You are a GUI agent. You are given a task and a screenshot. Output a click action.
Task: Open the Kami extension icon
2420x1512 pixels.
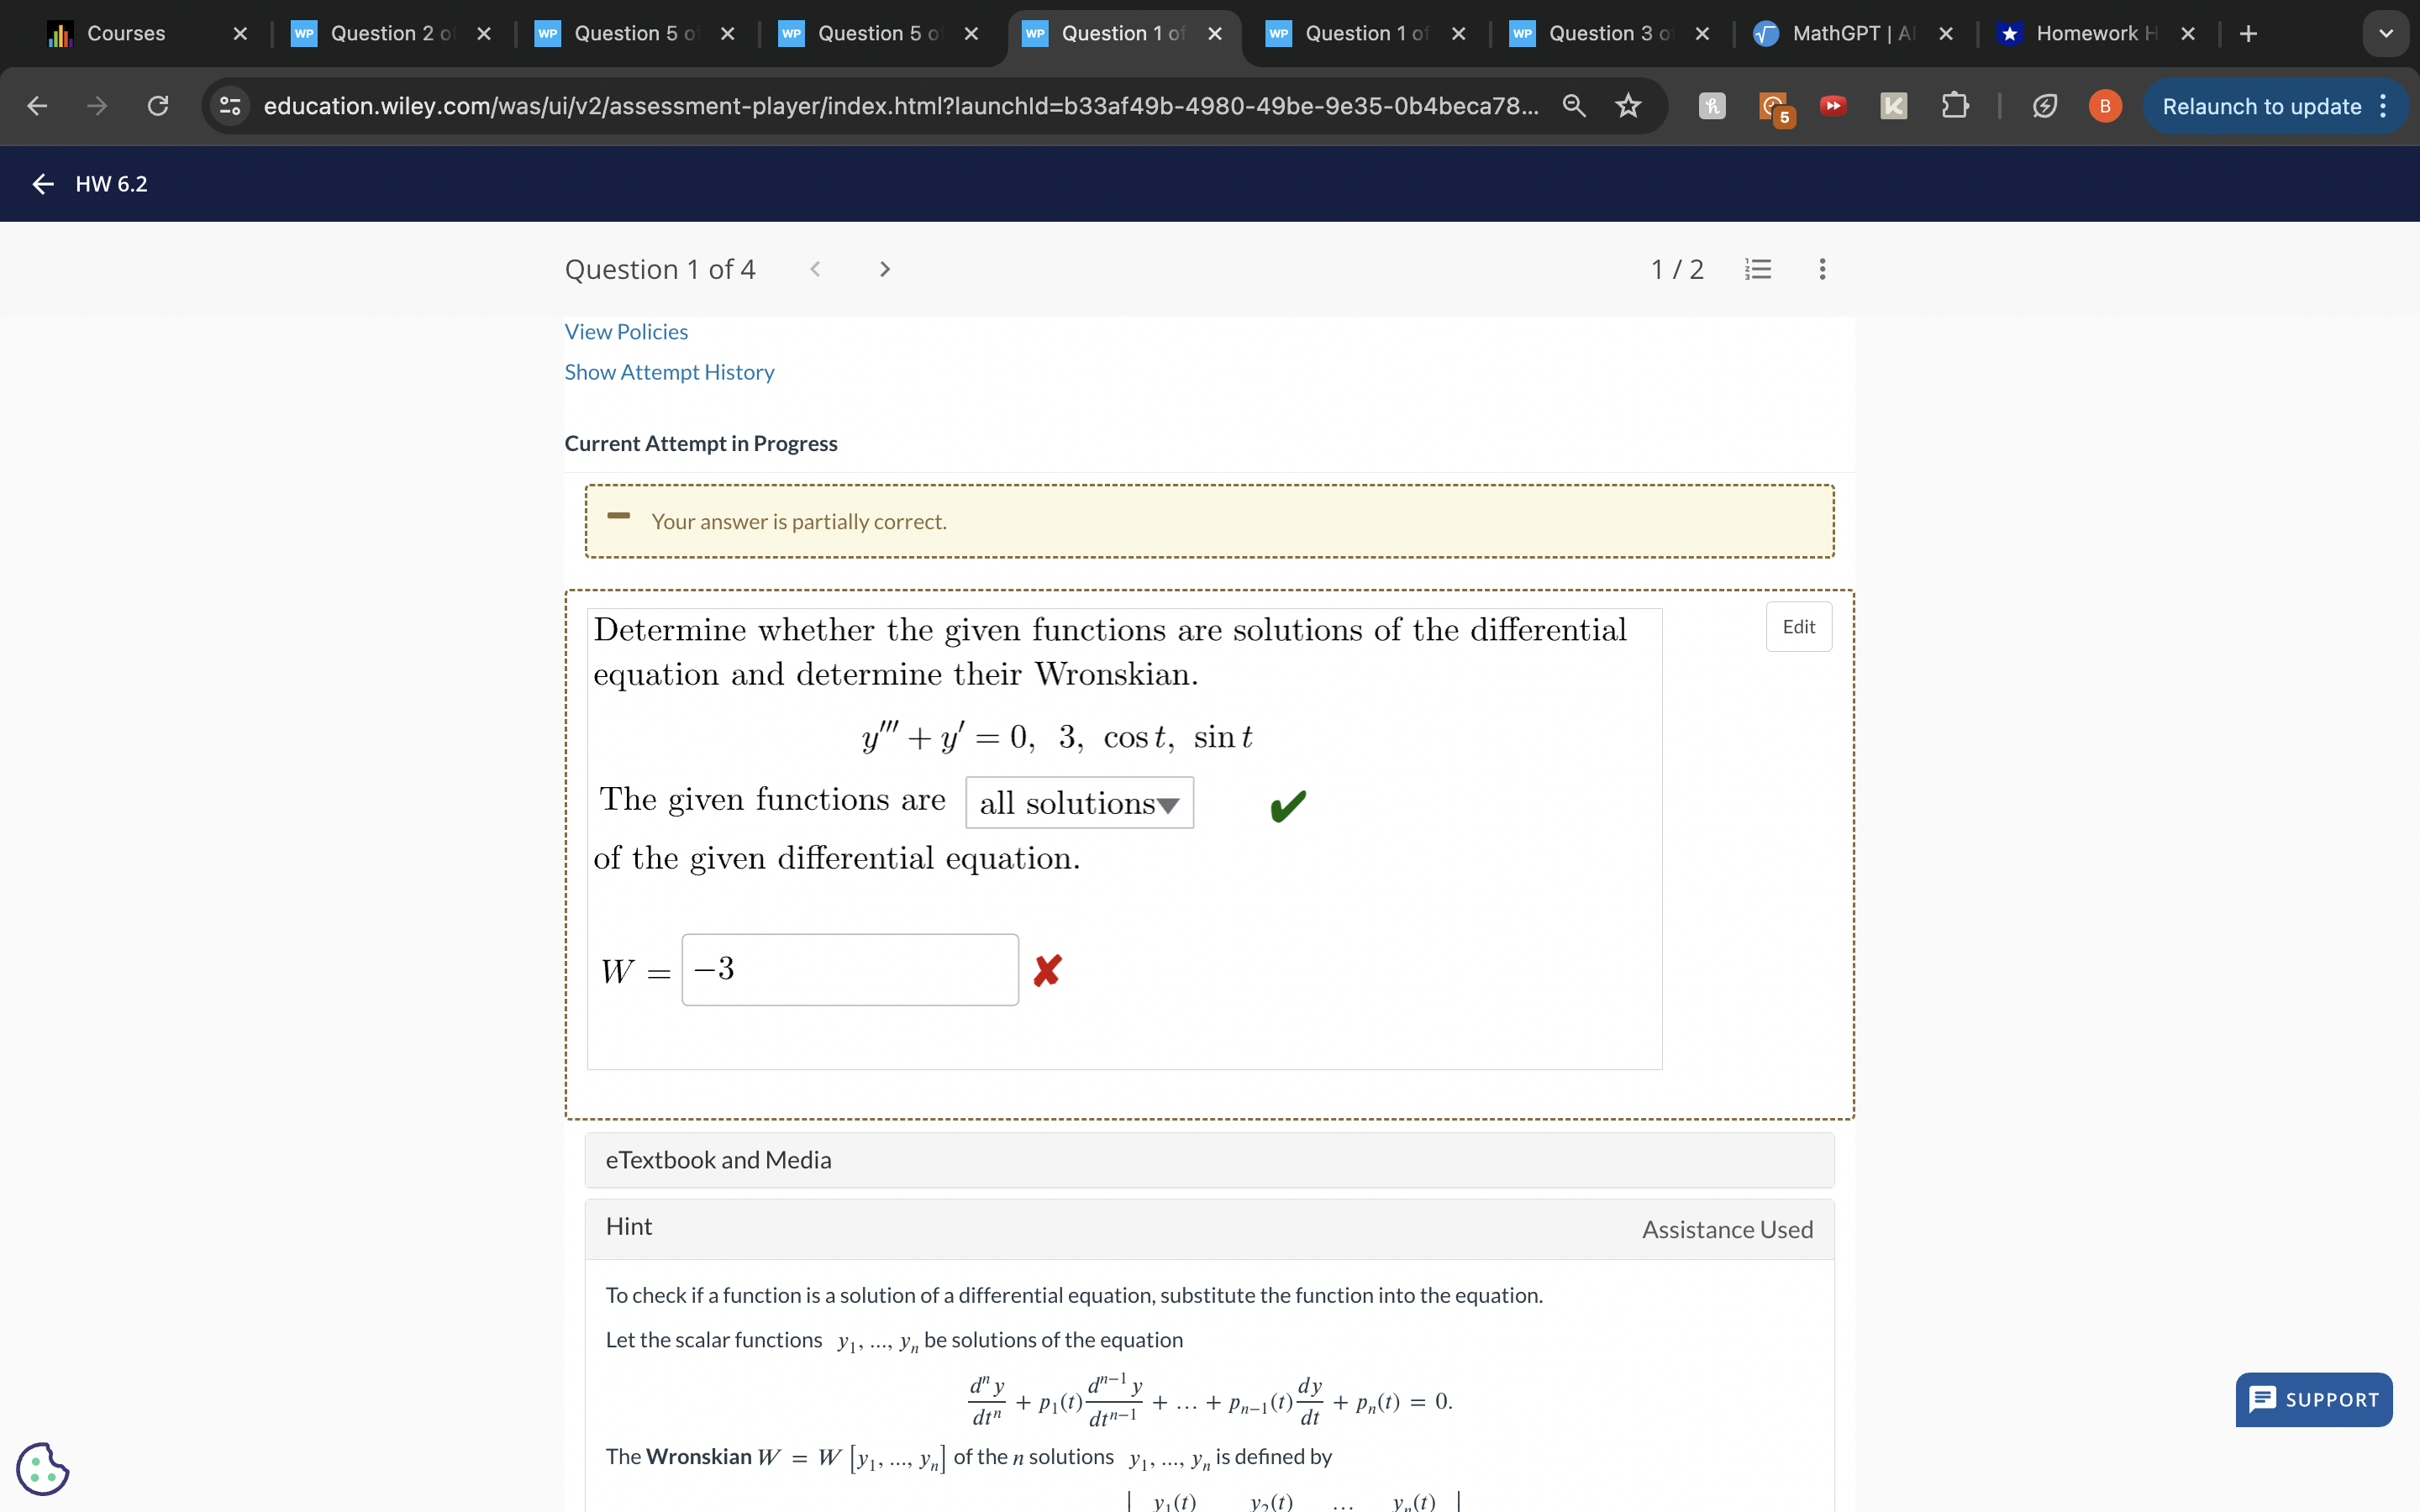click(1893, 106)
